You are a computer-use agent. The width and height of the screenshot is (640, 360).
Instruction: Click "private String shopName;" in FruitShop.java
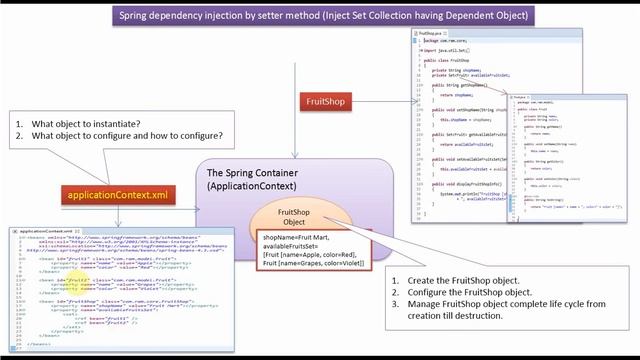pyautogui.click(x=457, y=70)
